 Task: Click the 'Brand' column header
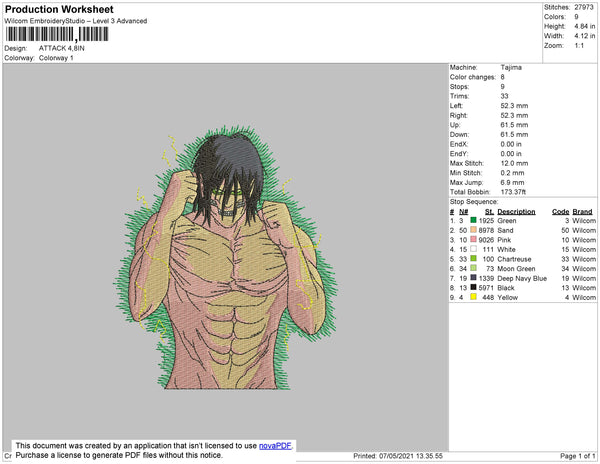582,212
